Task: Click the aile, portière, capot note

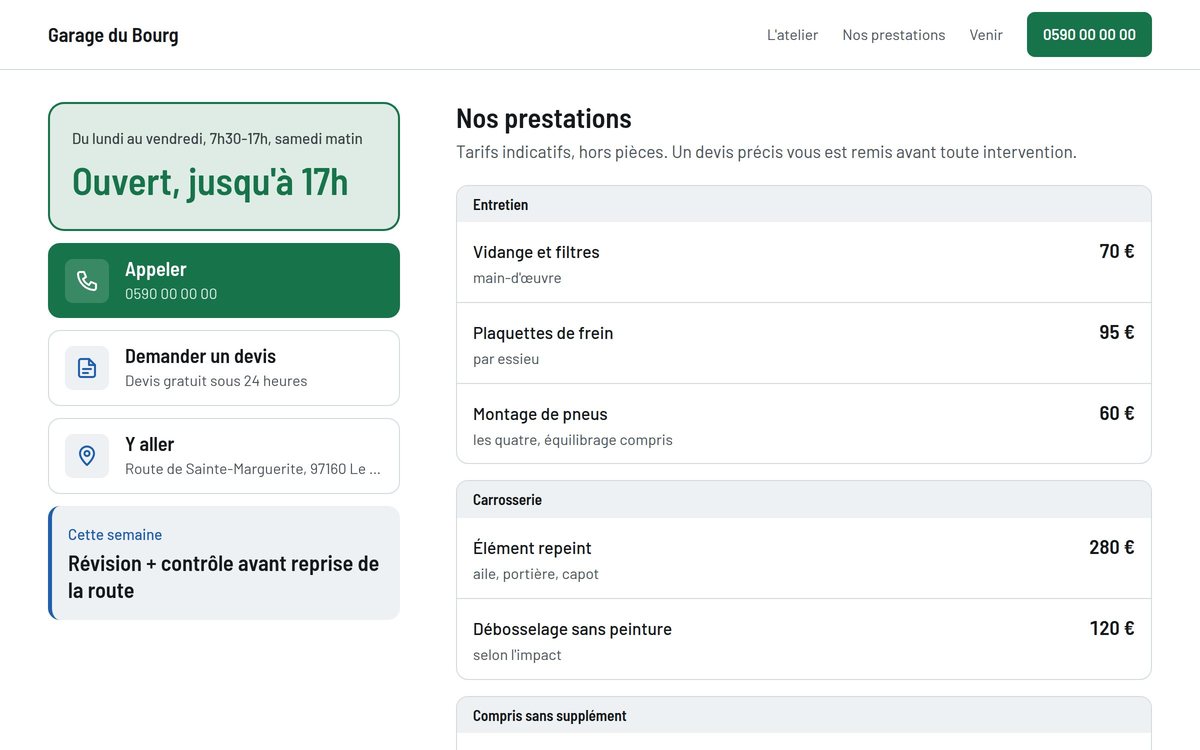Action: click(x=536, y=574)
